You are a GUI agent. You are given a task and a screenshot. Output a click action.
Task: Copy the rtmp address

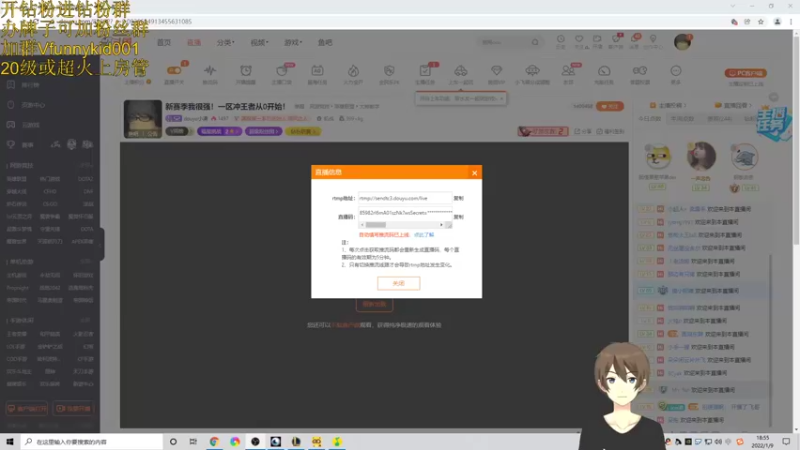coord(459,198)
